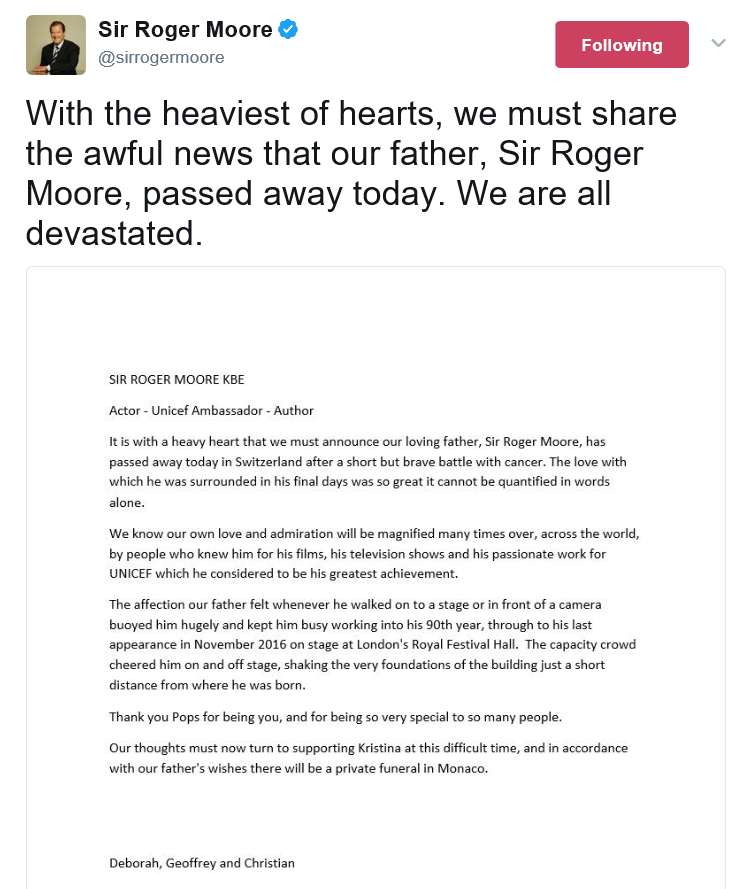Click the Sir Roger Moore display name
The width and height of the screenshot is (753, 889).
tap(185, 31)
